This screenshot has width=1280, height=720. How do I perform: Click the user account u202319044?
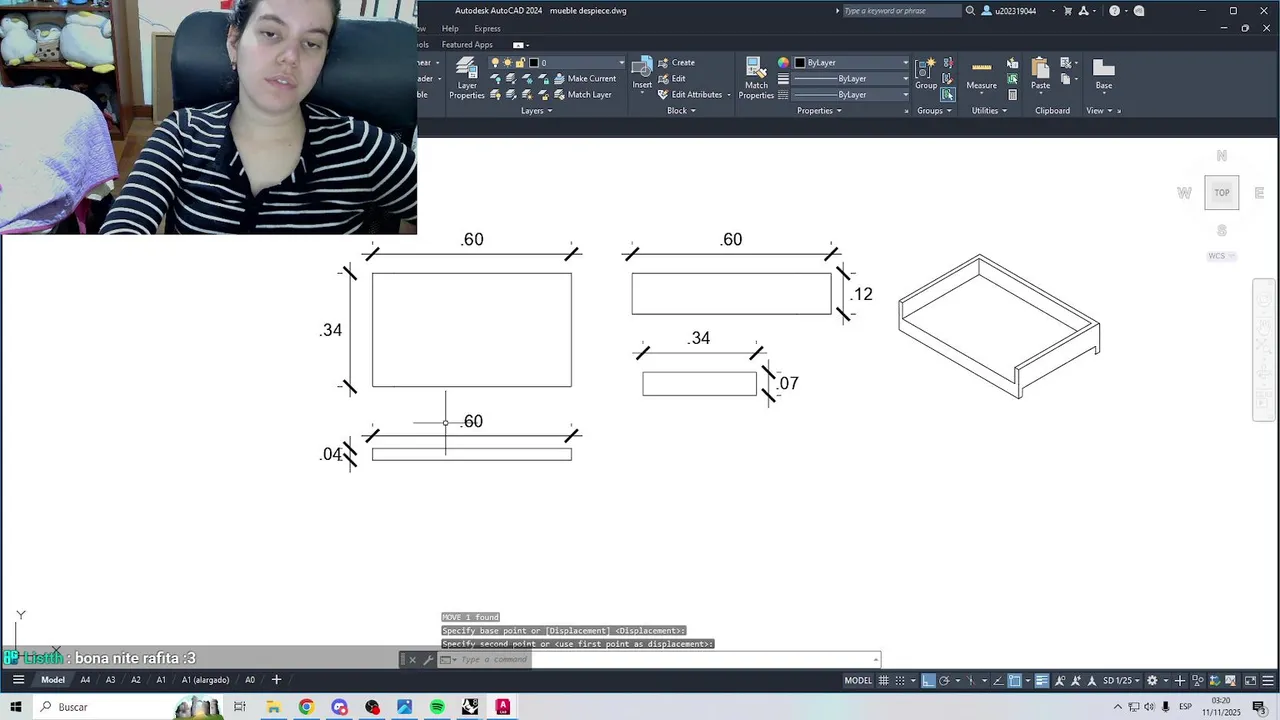[1016, 11]
